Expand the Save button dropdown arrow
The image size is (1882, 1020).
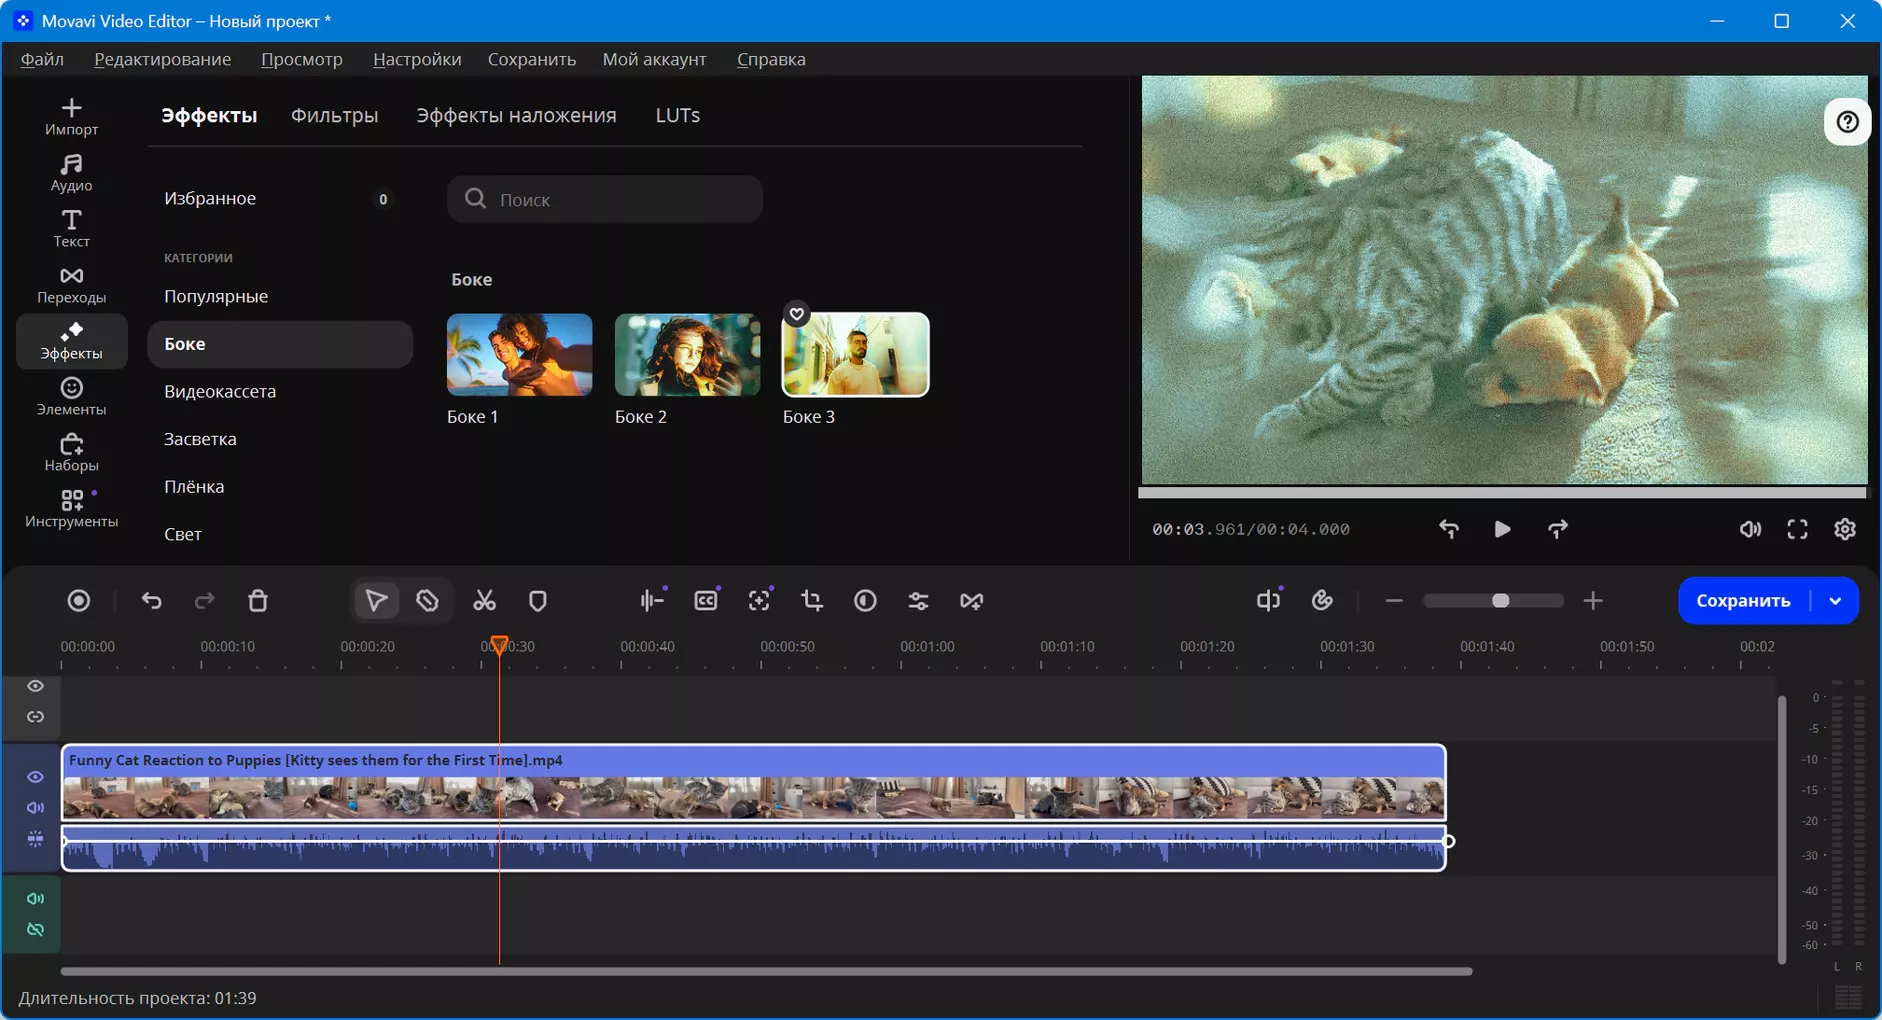click(1835, 601)
